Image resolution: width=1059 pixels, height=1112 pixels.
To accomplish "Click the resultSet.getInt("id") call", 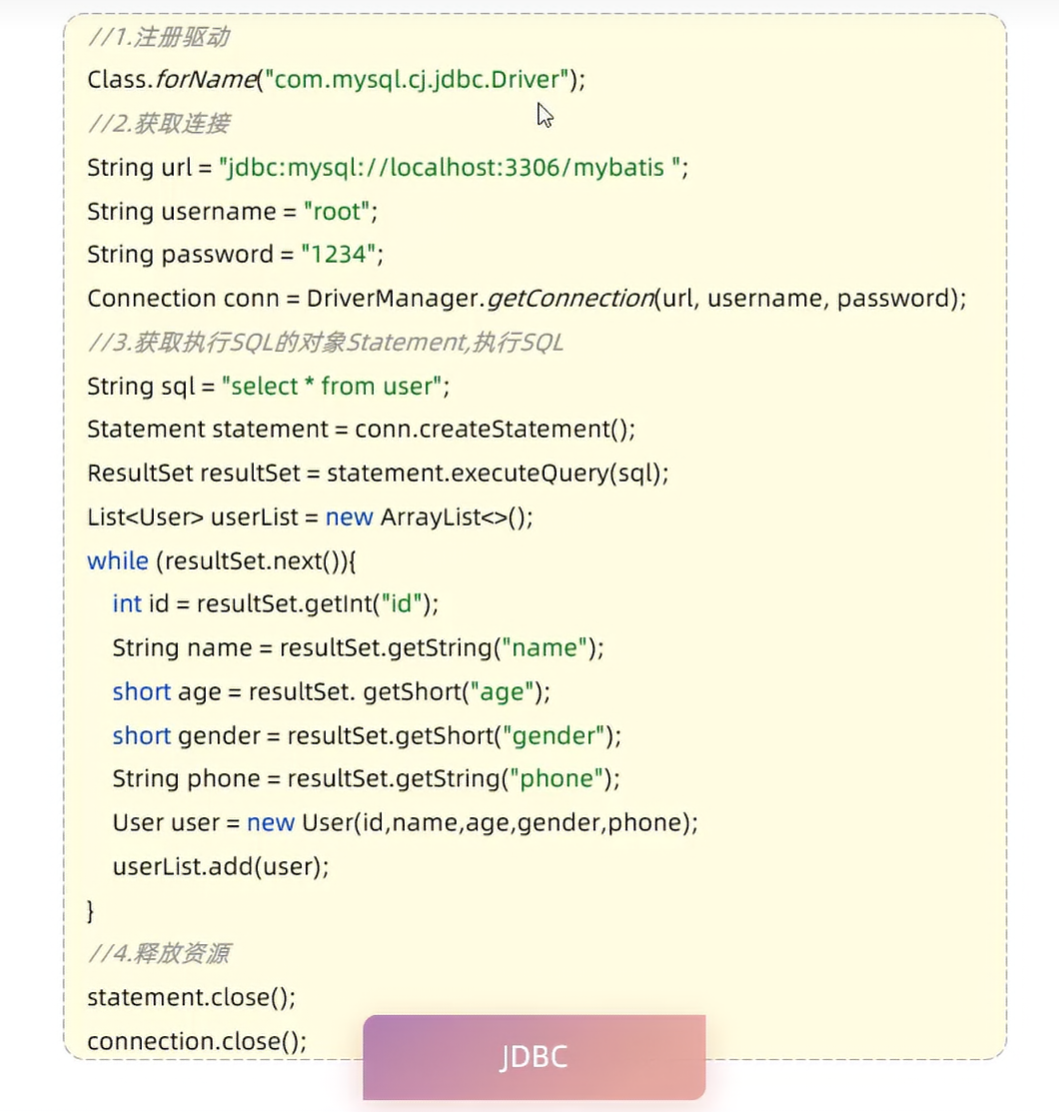I will [x=317, y=604].
